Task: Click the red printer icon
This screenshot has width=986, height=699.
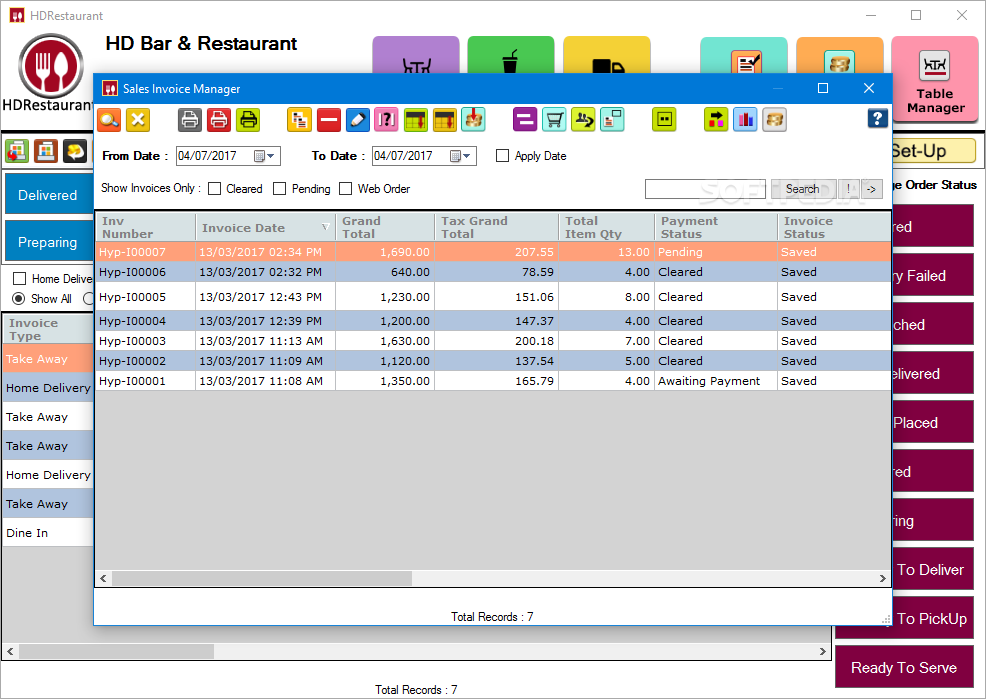Action: tap(219, 119)
